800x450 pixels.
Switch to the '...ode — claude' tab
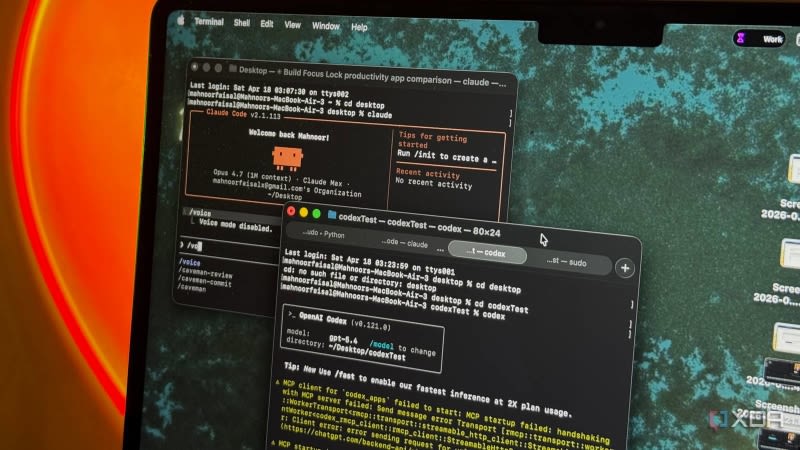tap(404, 243)
